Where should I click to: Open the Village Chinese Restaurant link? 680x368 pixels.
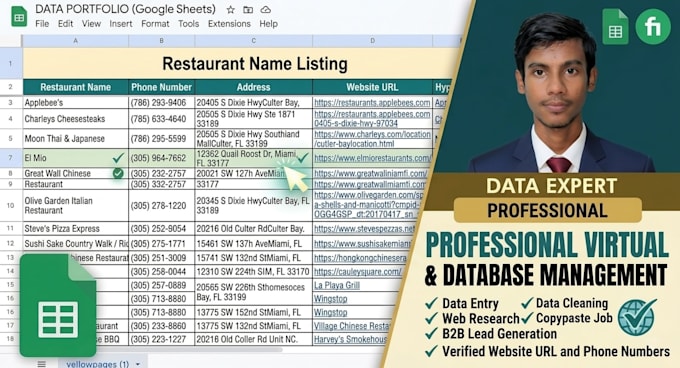coord(352,326)
